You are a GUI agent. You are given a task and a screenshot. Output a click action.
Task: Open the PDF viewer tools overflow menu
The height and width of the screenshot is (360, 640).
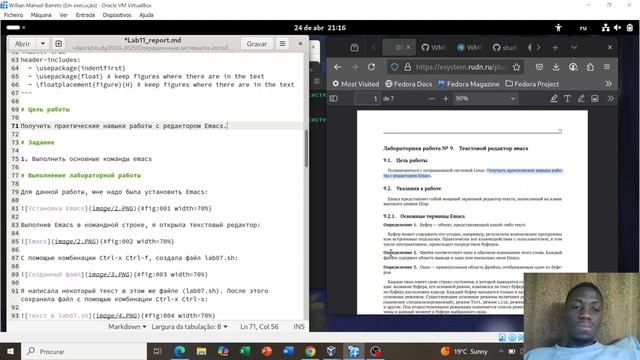tap(611, 99)
